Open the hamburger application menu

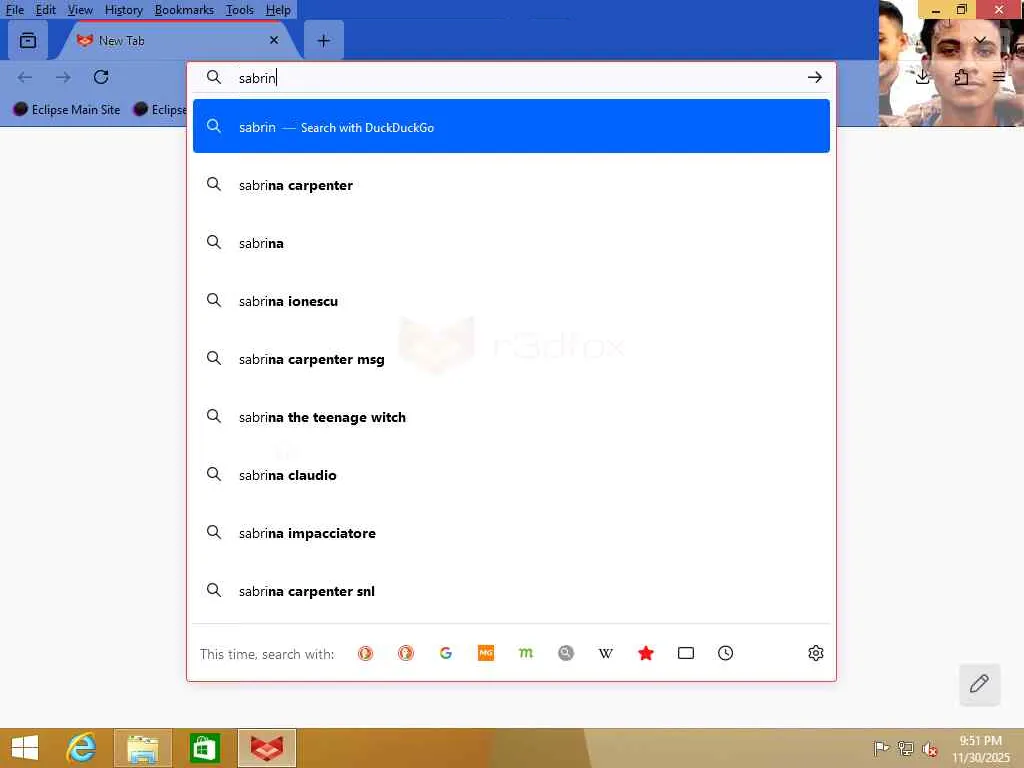coord(999,78)
